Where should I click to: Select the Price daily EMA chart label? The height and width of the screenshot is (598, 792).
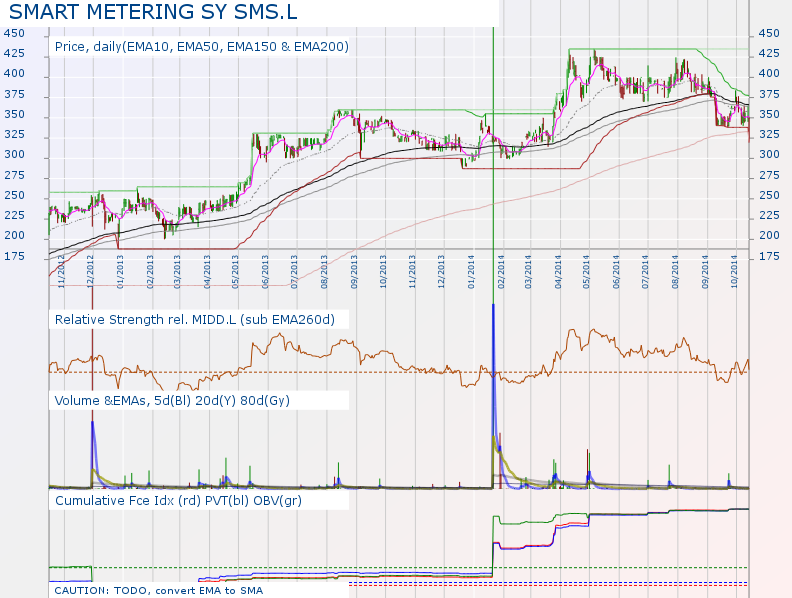click(x=202, y=47)
